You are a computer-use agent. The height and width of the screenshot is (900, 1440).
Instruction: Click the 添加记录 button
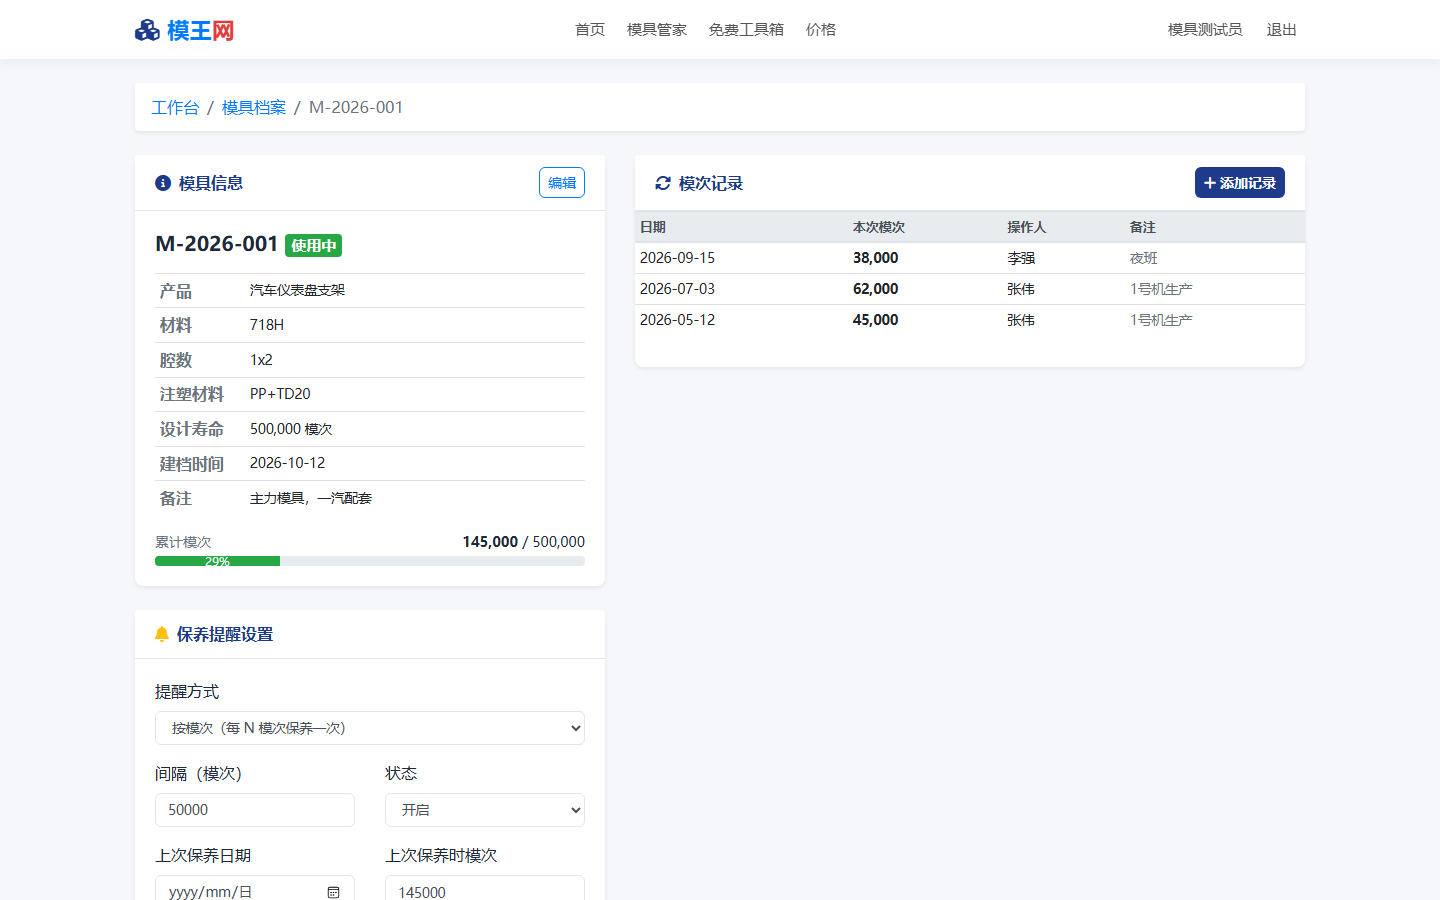point(1240,183)
